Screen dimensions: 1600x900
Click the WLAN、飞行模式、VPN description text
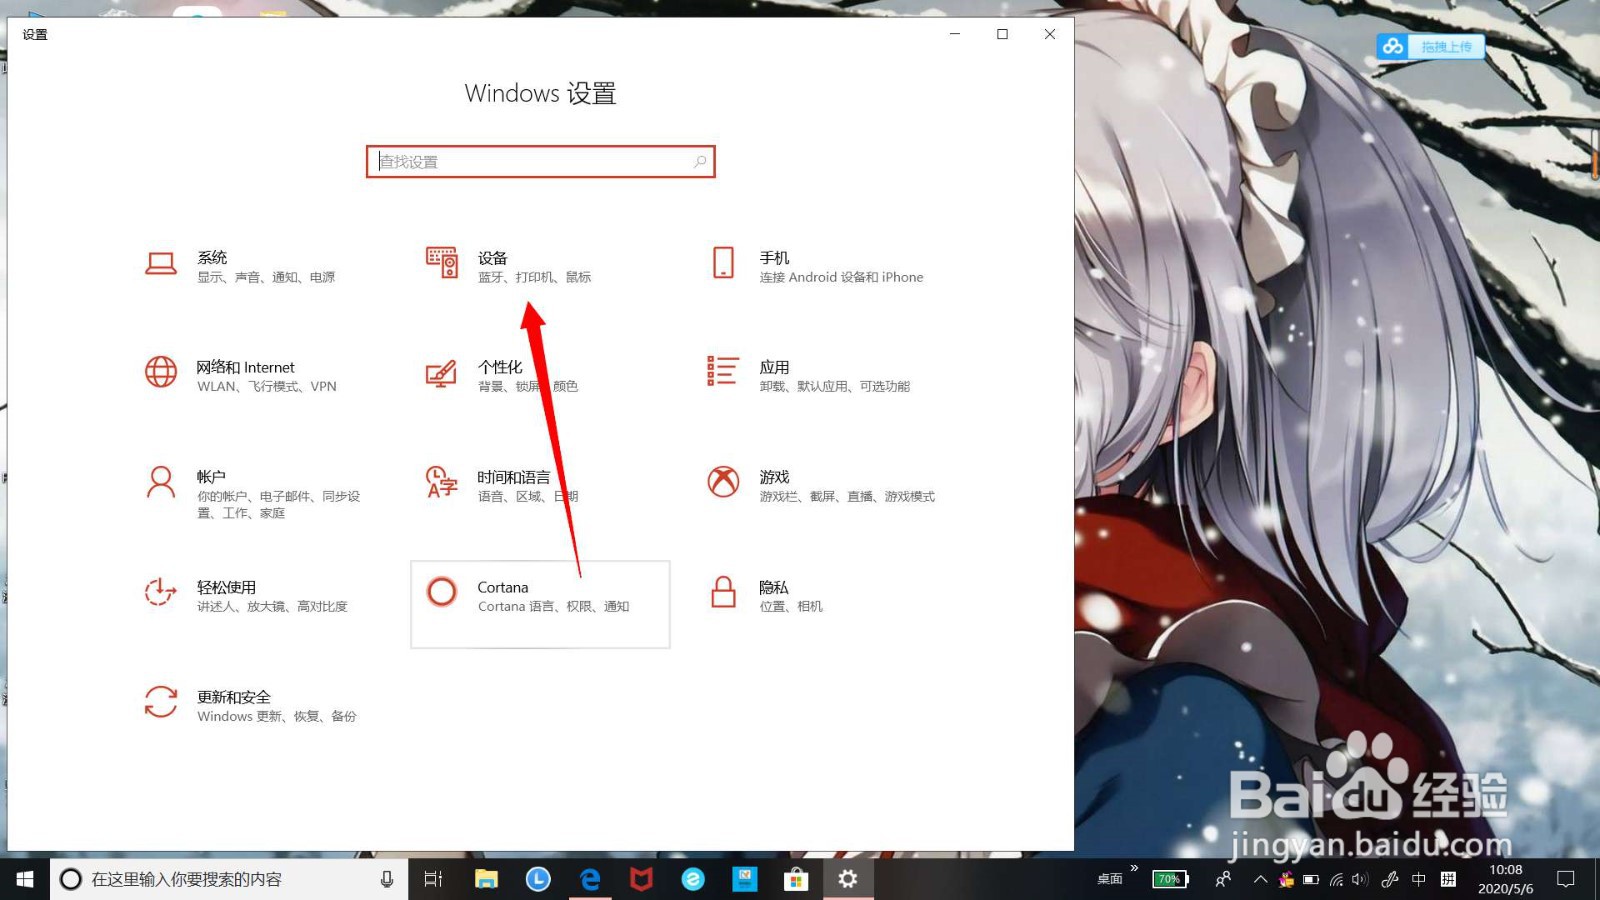[267, 386]
